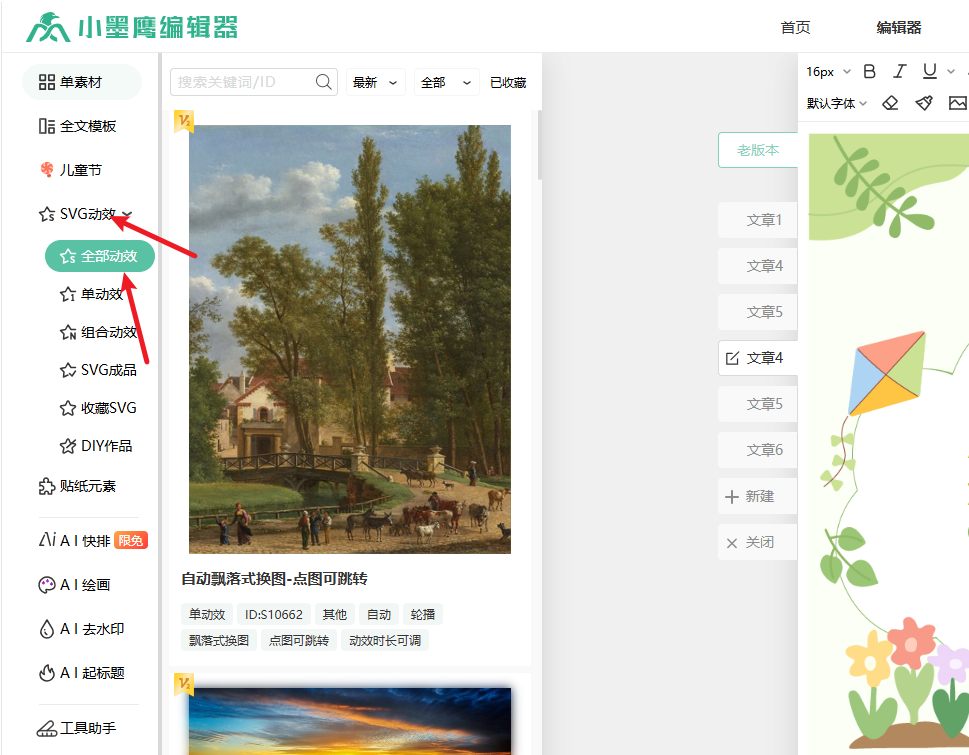This screenshot has height=755, width=969.
Task: Toggle bold text formatting
Action: [869, 71]
